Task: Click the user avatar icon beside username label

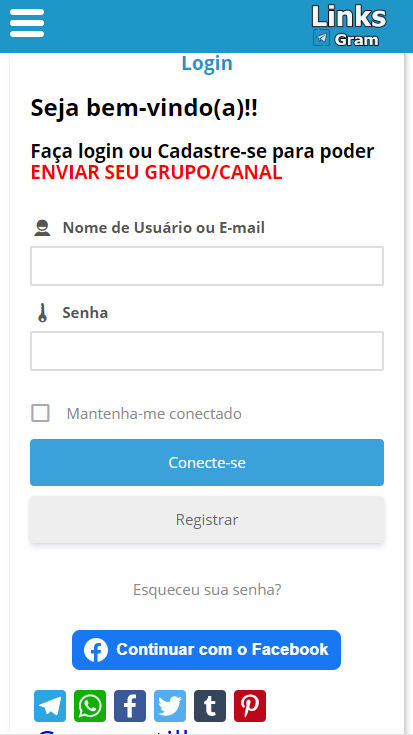Action: pyautogui.click(x=42, y=228)
